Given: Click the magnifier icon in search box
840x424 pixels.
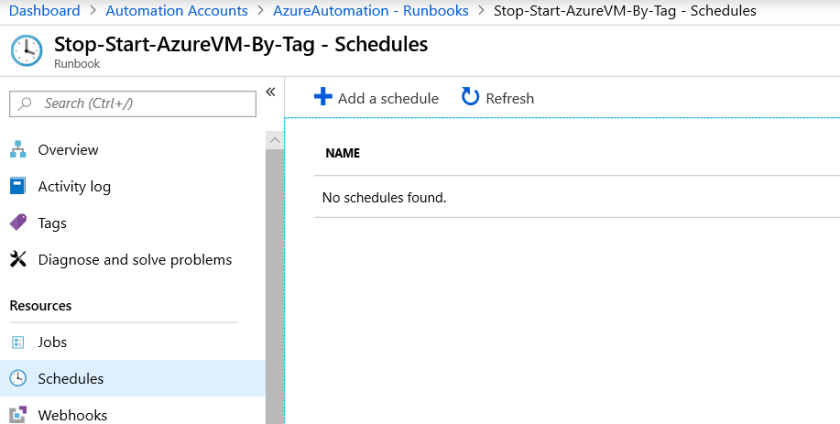Looking at the screenshot, I should click(x=25, y=103).
